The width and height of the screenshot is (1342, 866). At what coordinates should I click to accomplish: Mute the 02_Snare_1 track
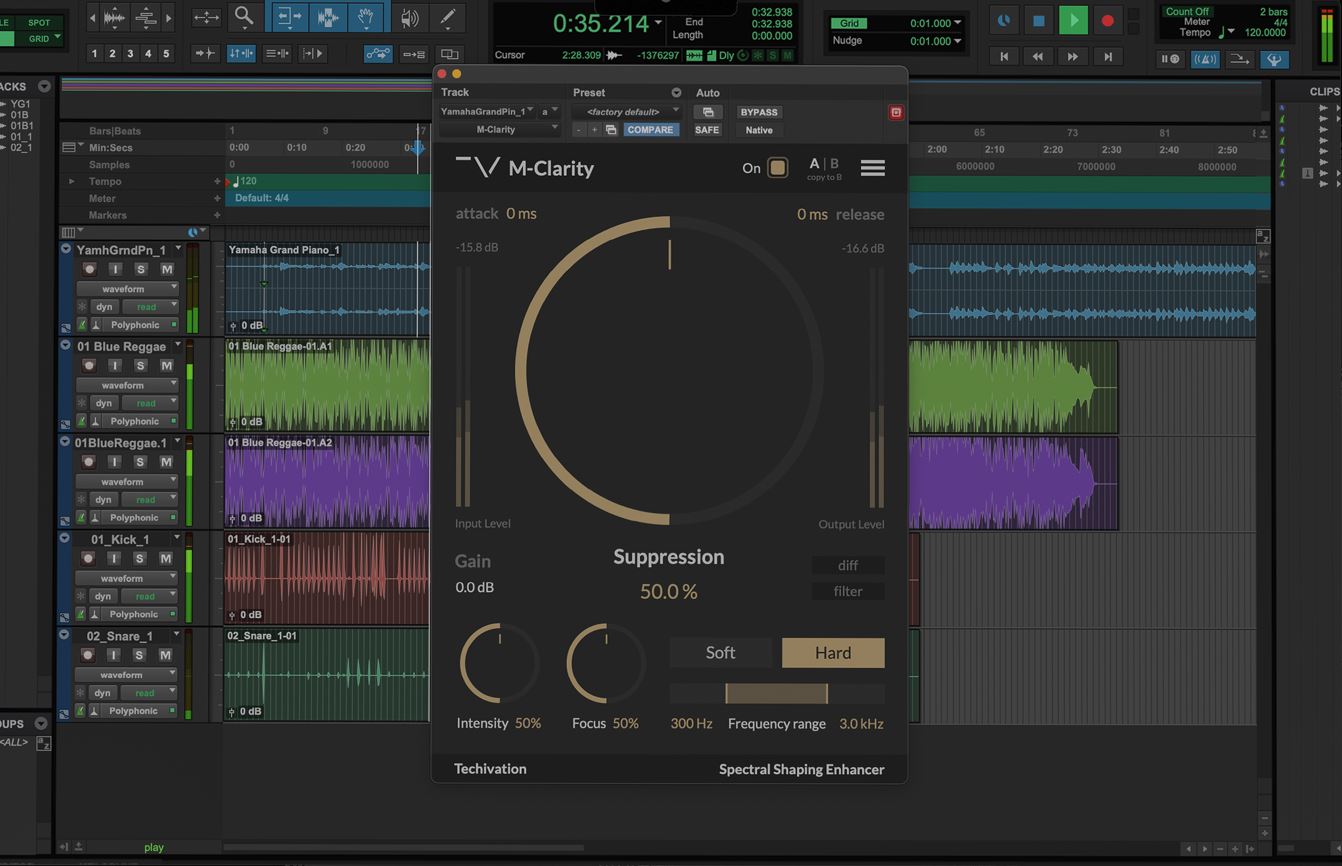point(166,655)
